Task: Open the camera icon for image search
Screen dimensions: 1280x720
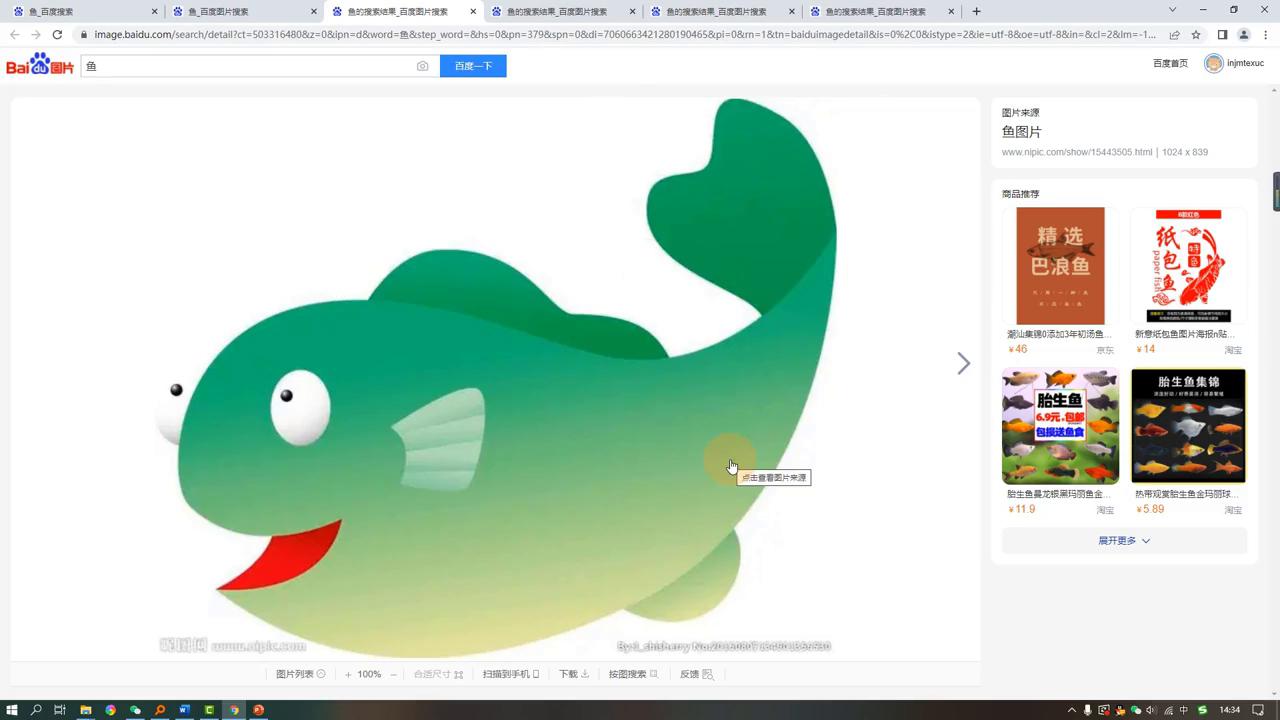Action: tap(422, 66)
